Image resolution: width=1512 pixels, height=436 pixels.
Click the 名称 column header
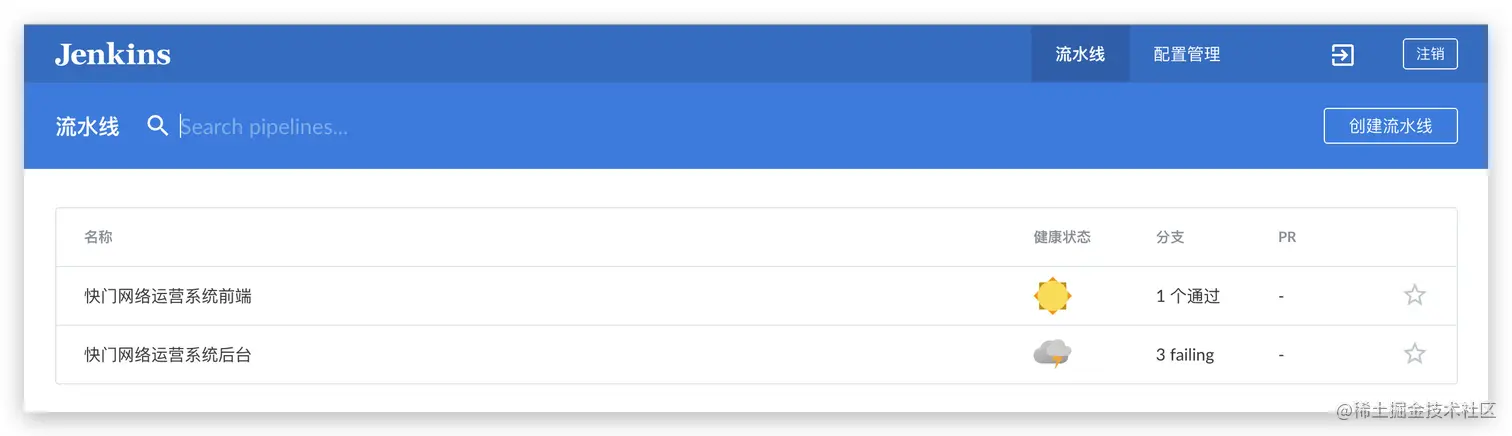(x=98, y=237)
